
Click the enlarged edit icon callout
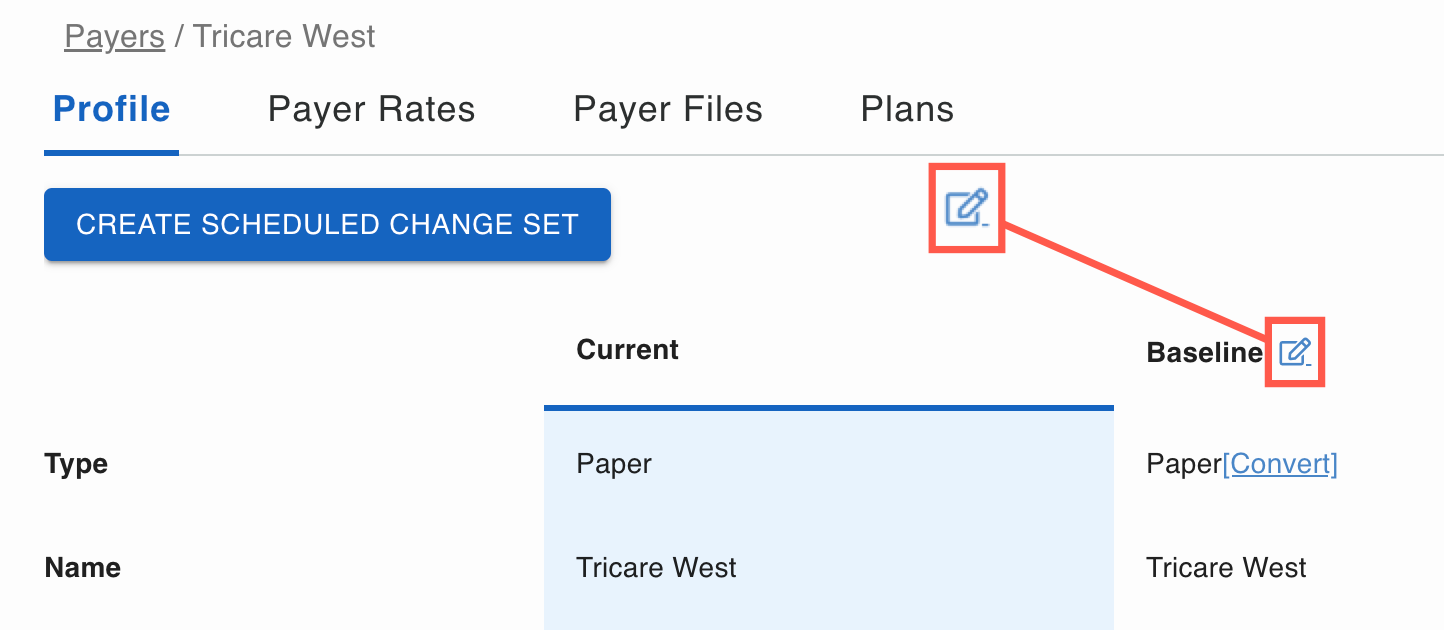(x=967, y=208)
